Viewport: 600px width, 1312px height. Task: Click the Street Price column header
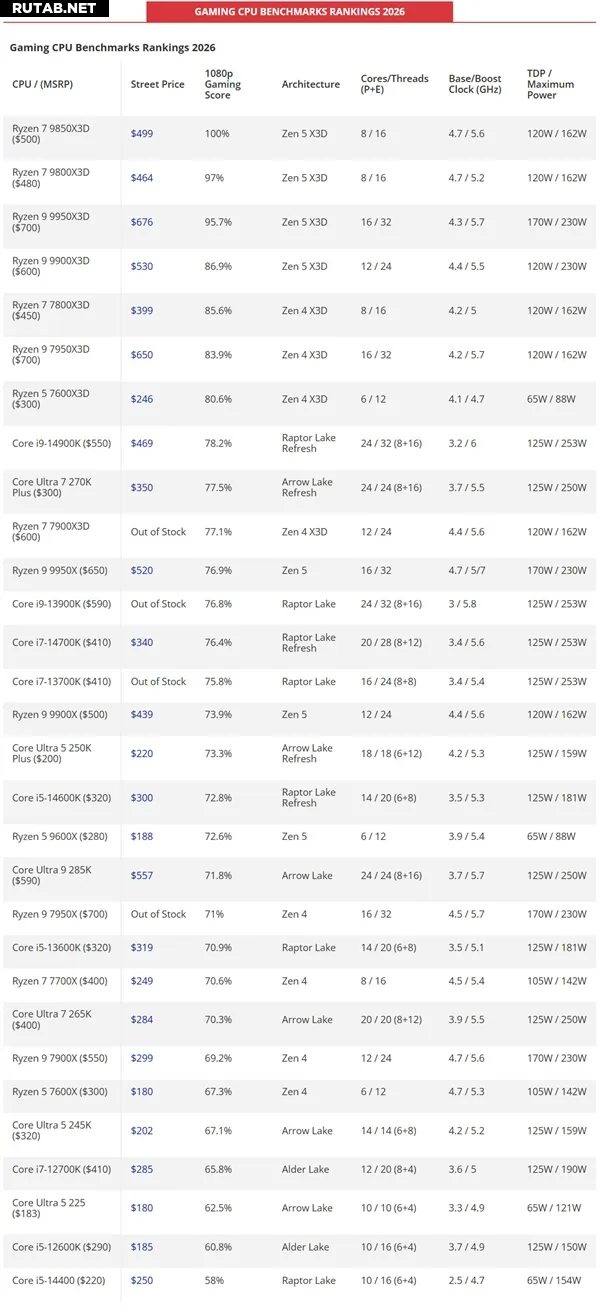tap(157, 85)
